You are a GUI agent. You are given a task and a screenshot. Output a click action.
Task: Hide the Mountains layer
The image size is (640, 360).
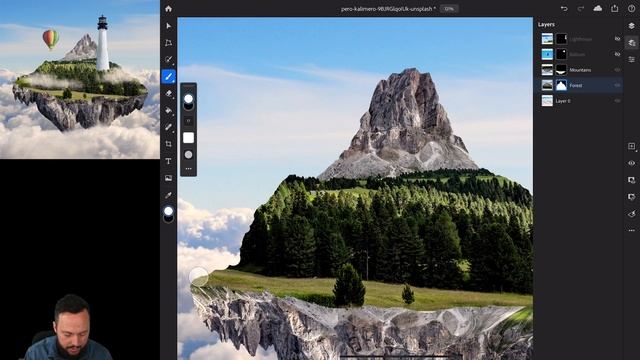click(x=617, y=70)
